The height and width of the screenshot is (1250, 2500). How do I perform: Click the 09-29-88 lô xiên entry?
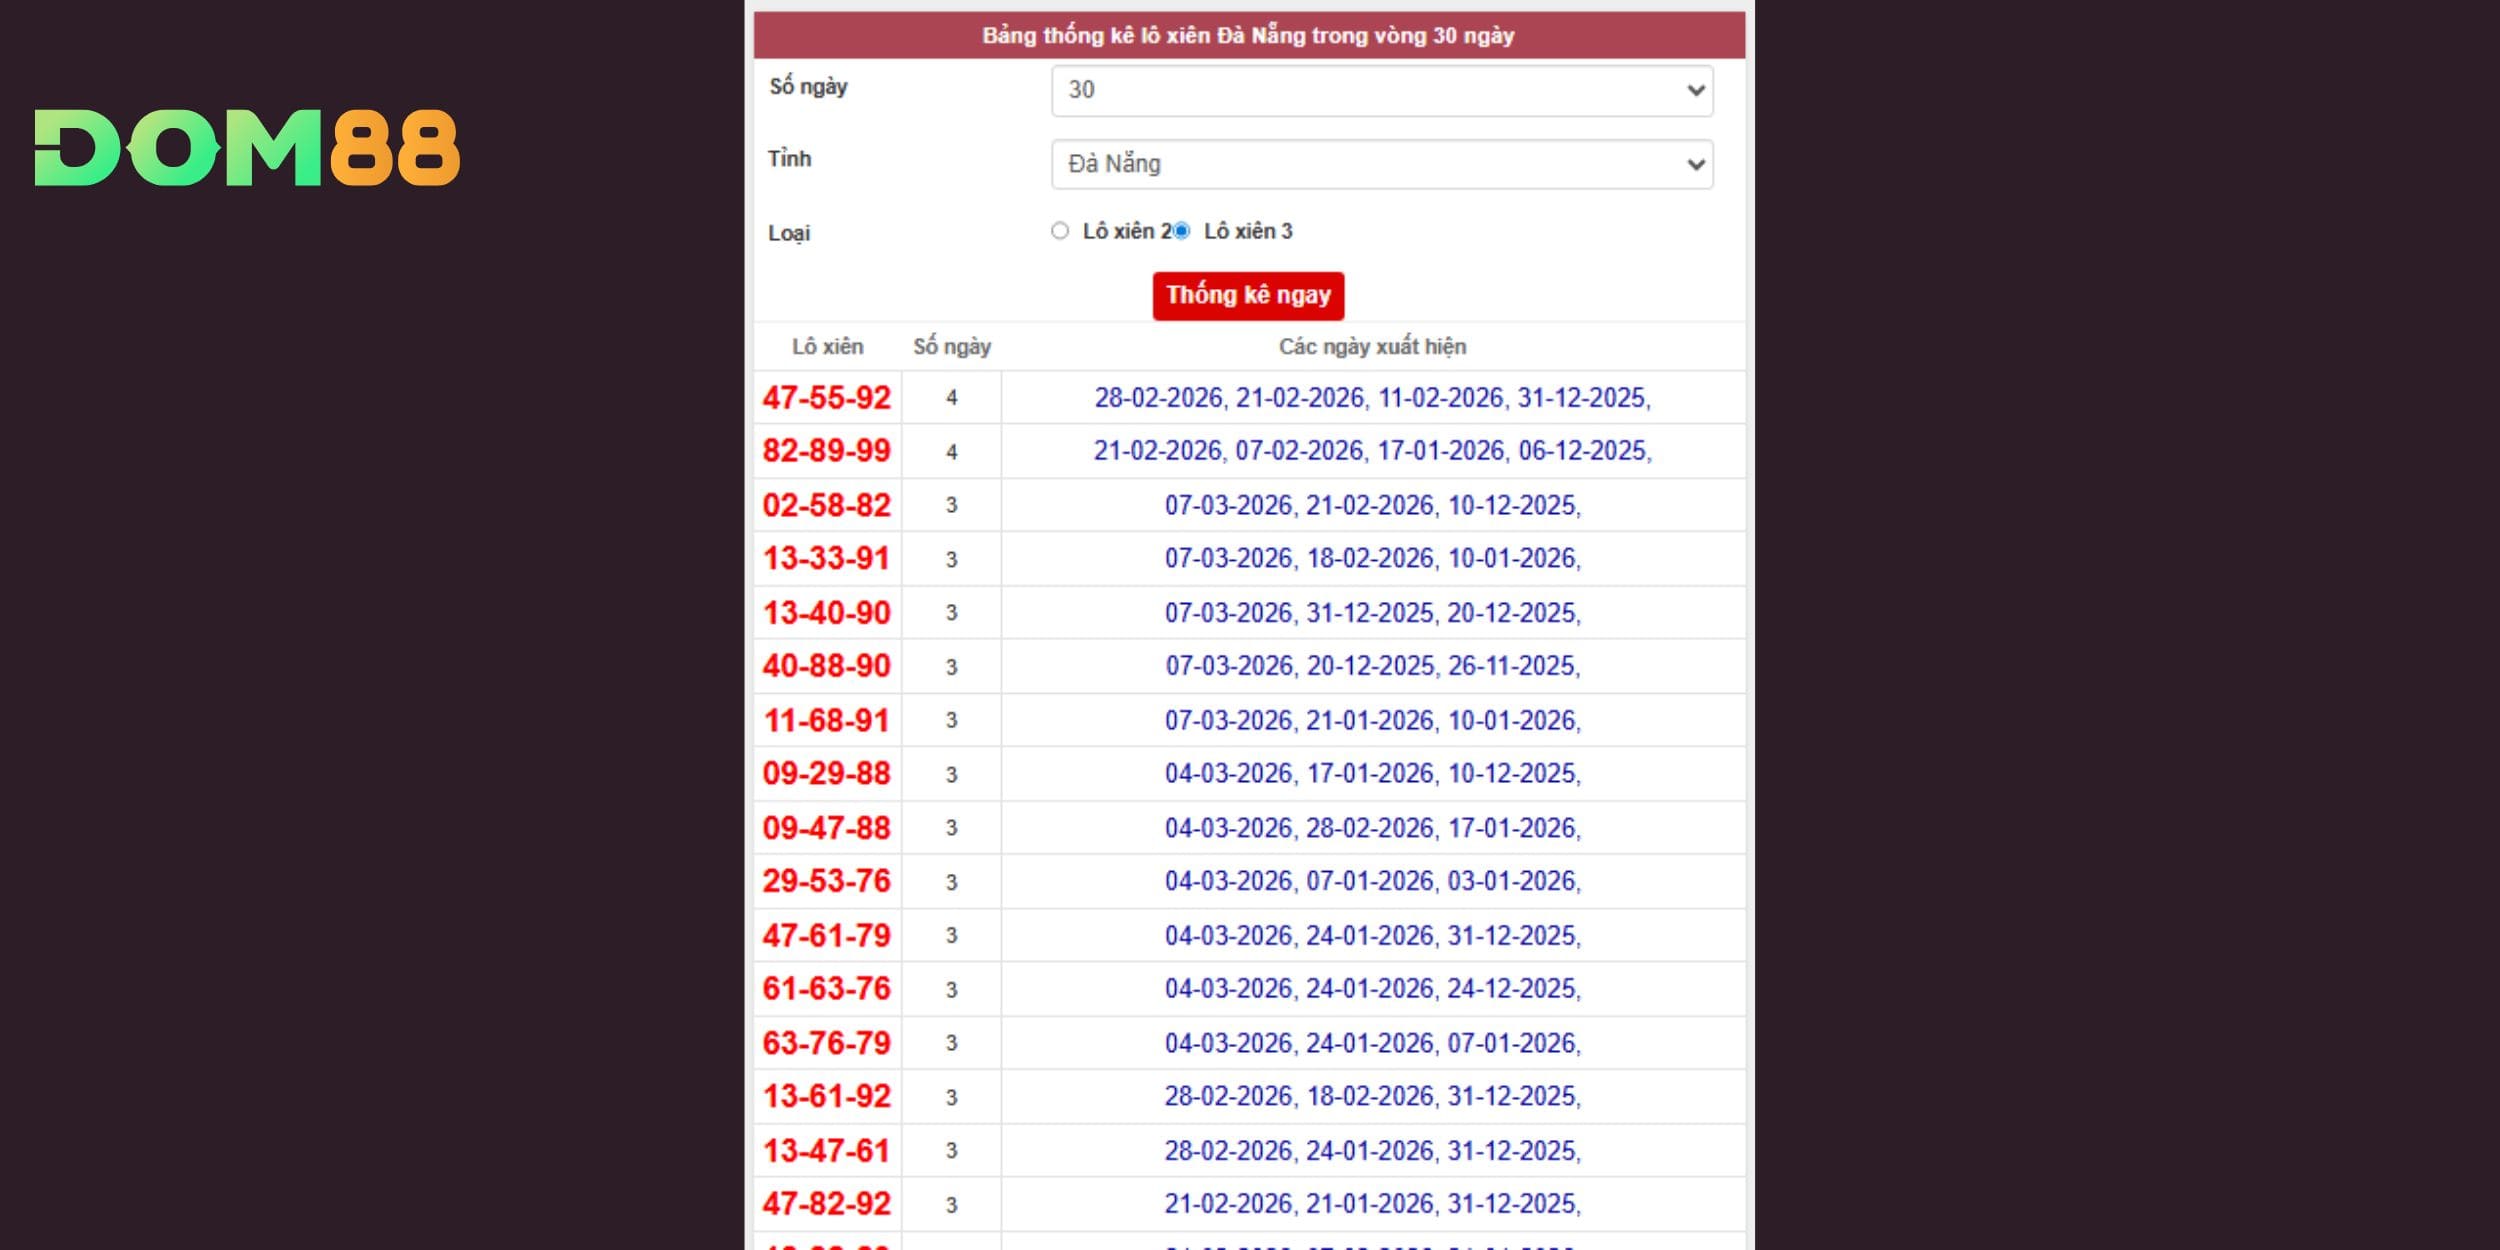[x=826, y=773]
